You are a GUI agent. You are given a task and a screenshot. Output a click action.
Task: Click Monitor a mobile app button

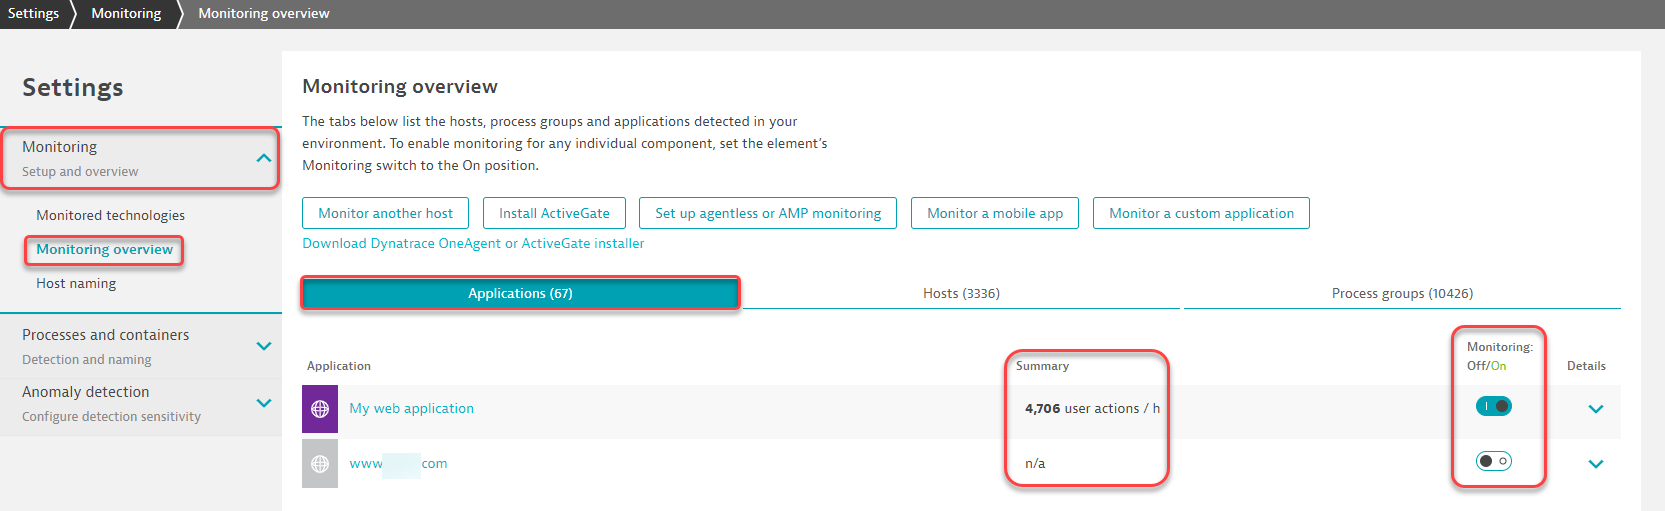coord(994,213)
